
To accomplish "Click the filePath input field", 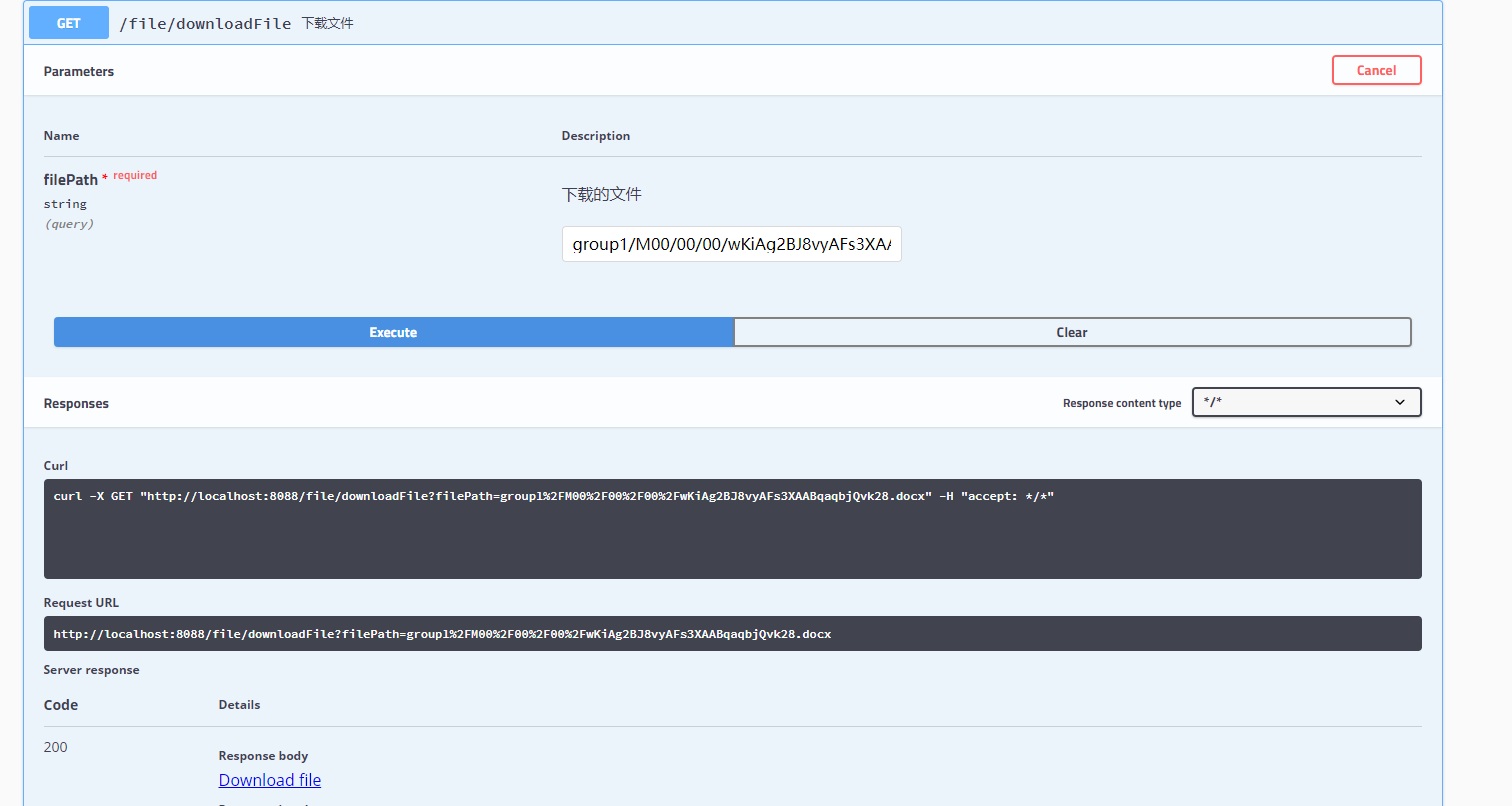I will pyautogui.click(x=732, y=244).
